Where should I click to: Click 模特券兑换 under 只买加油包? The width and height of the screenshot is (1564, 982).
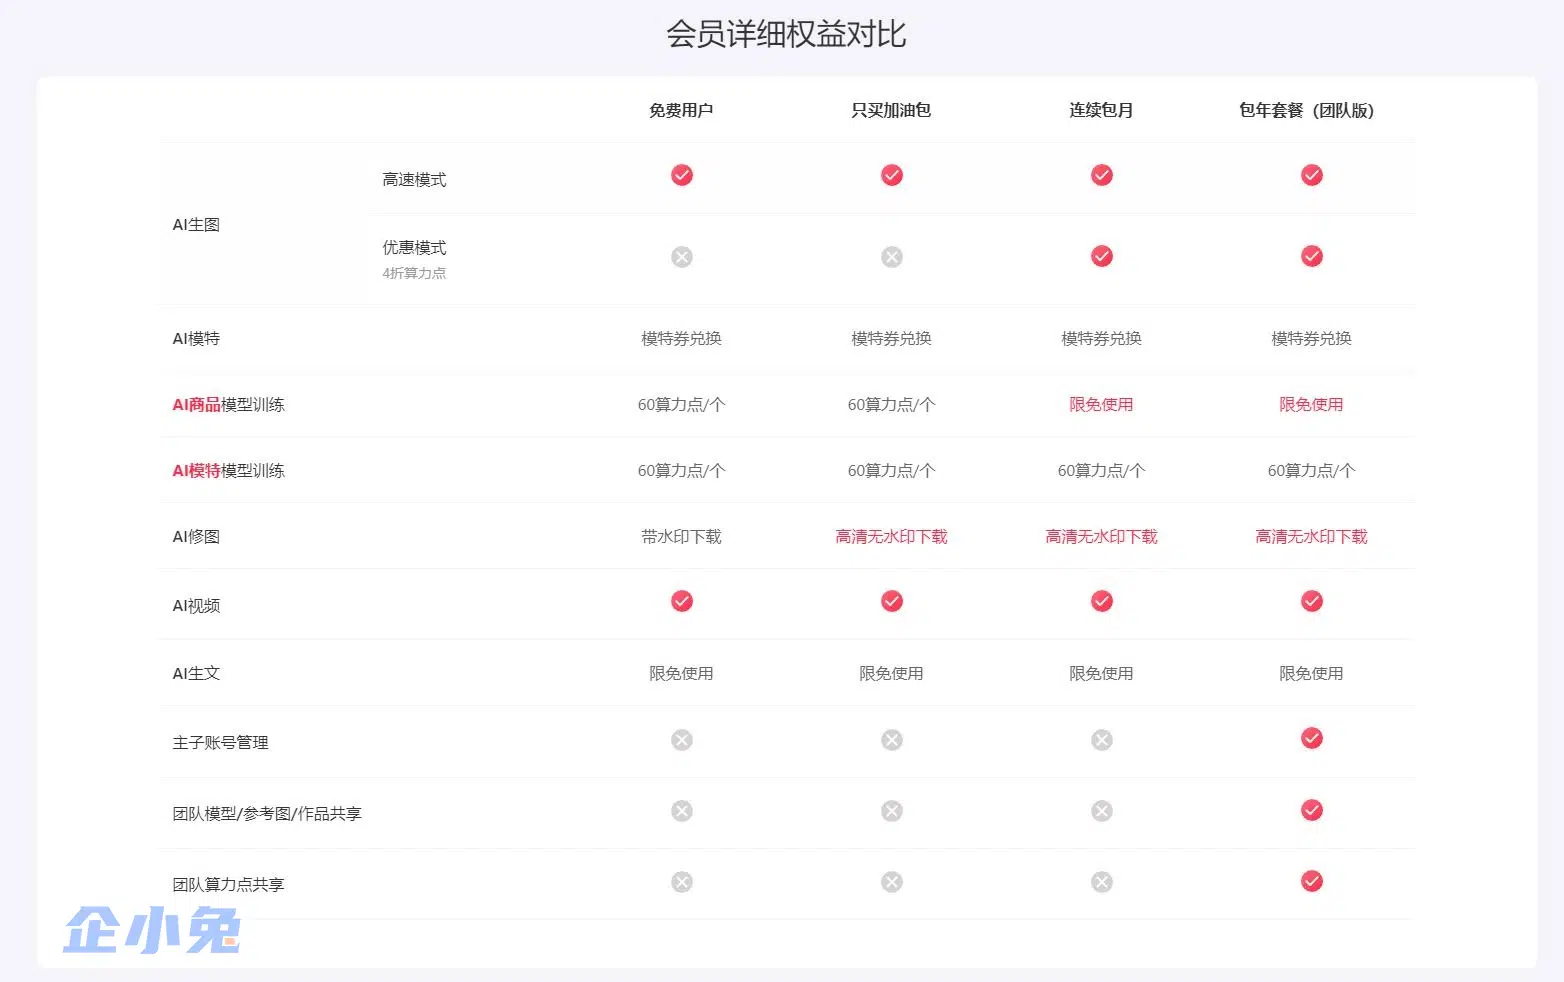pyautogui.click(x=891, y=339)
